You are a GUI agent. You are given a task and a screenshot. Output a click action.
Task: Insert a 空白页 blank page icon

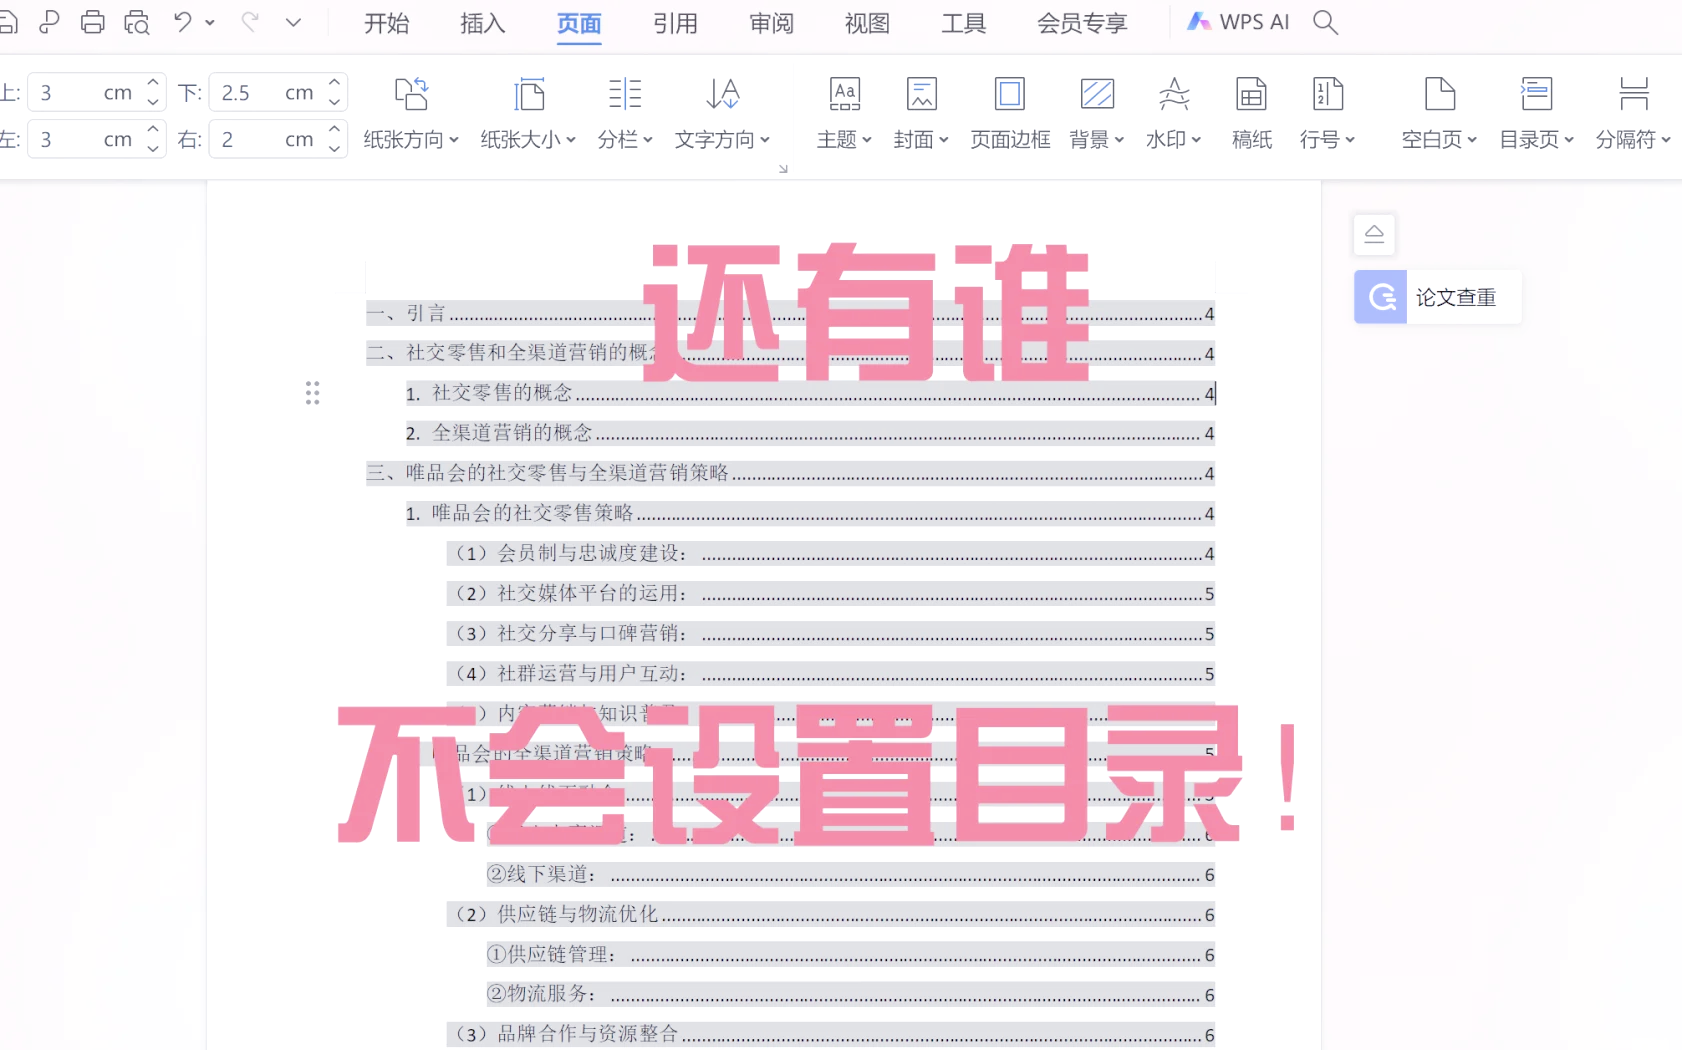tap(1439, 94)
